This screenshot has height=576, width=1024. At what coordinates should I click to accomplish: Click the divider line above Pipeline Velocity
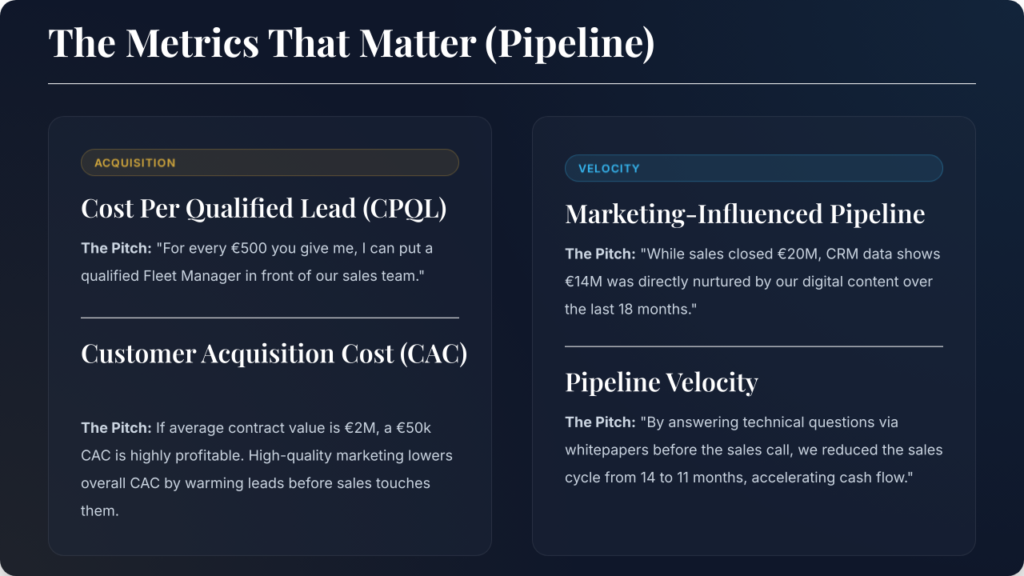tap(753, 346)
